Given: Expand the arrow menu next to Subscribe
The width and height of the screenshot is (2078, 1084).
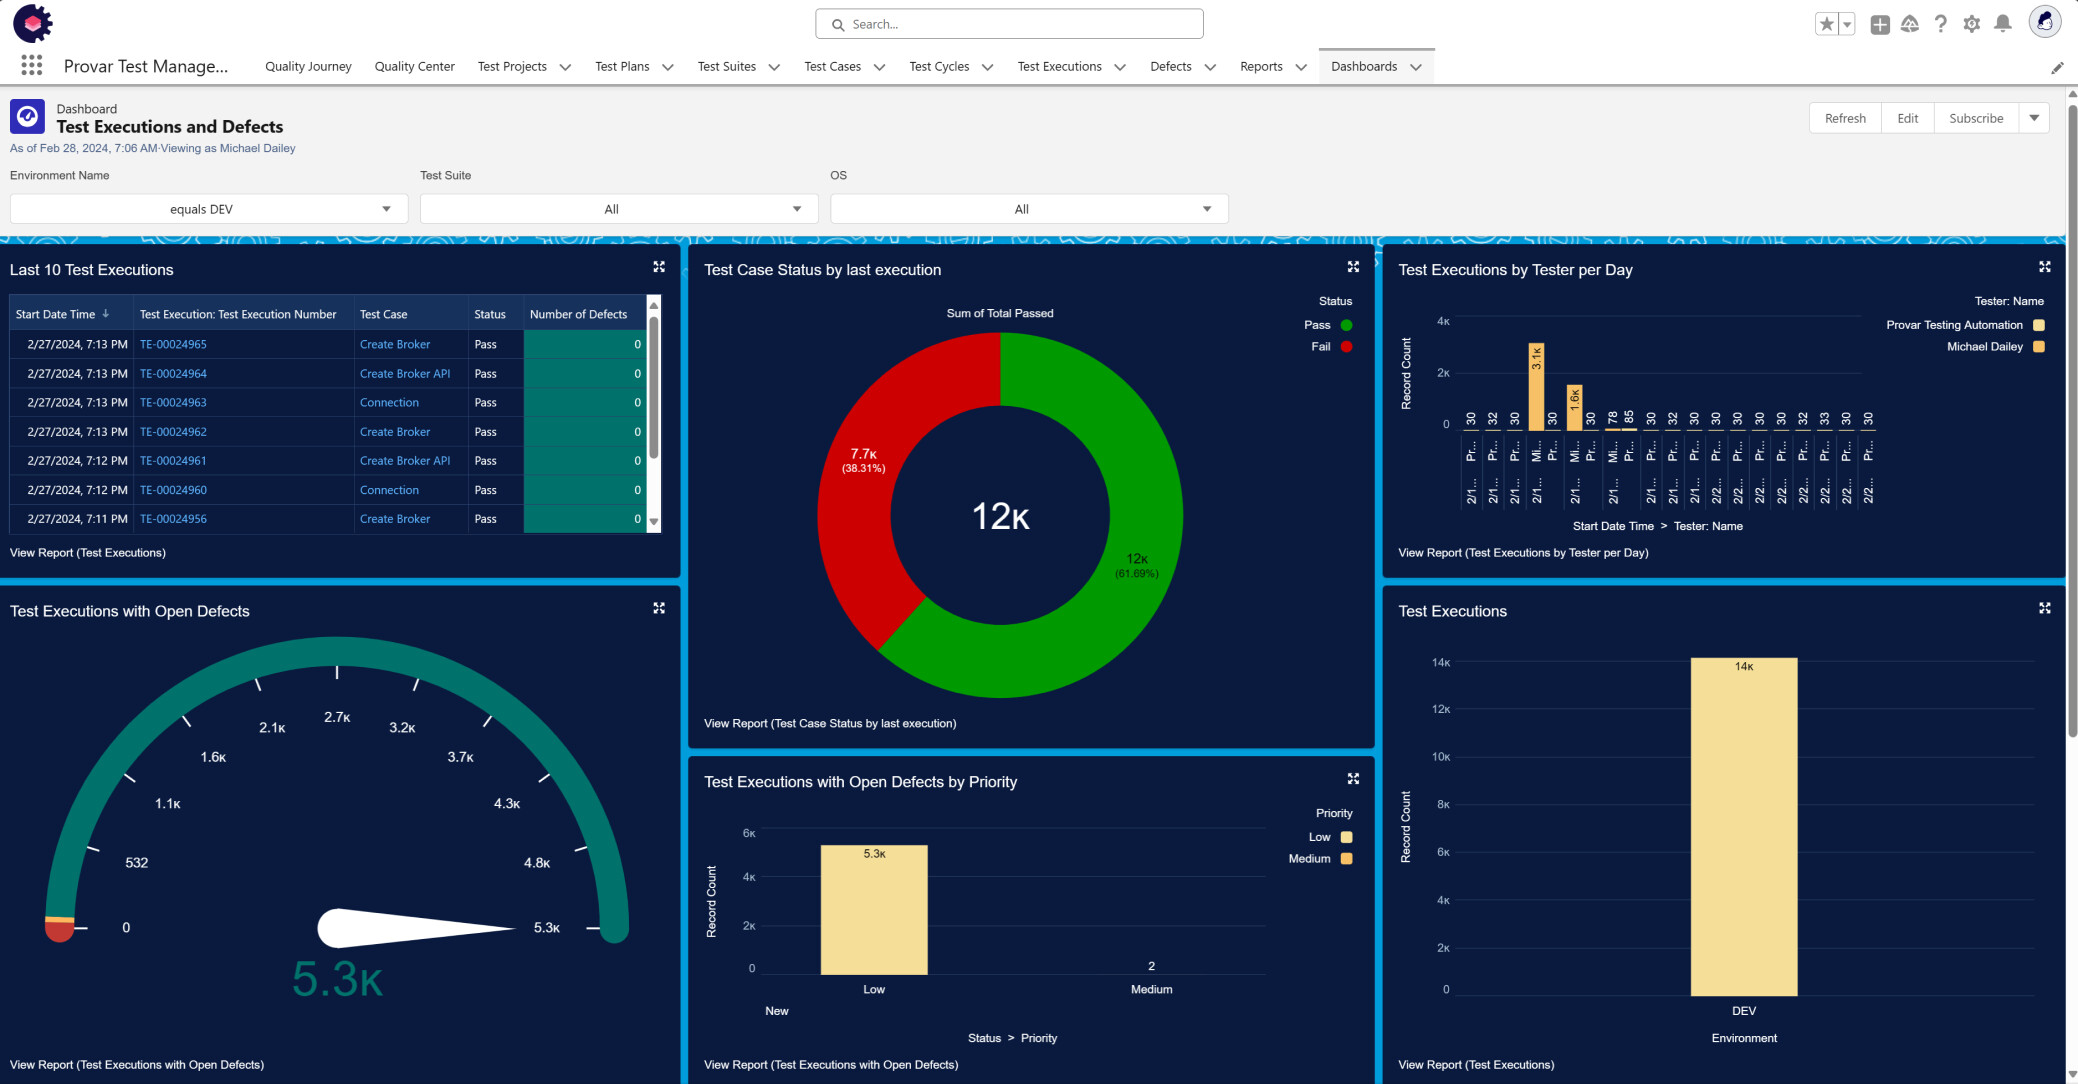Looking at the screenshot, I should coord(2034,118).
